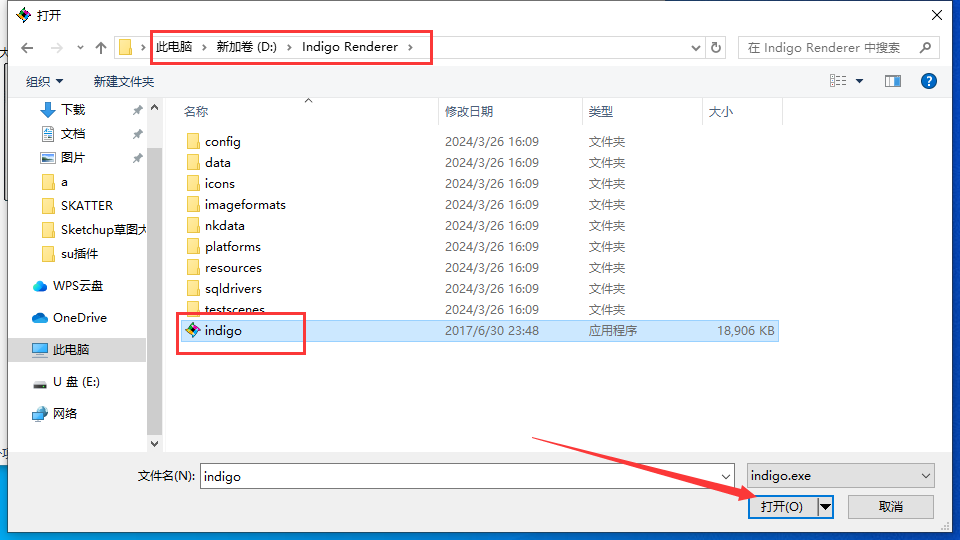Select U 盘 (E:) in the sidebar
This screenshot has width=960, height=540.
(76, 382)
